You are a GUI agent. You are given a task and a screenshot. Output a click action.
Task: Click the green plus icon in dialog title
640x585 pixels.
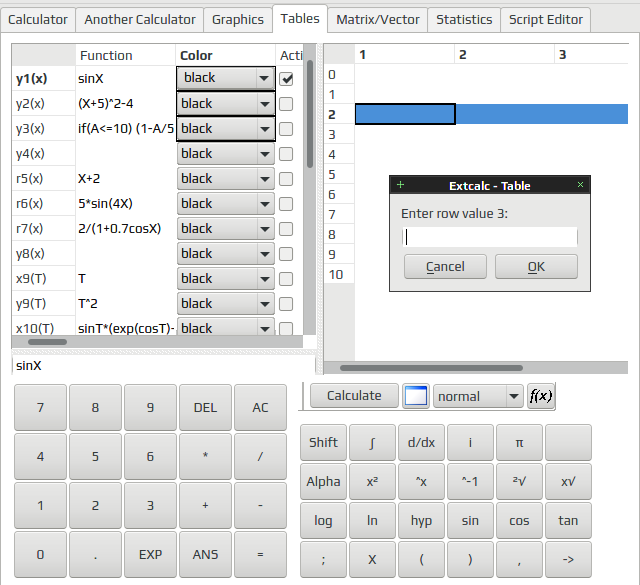pos(400,185)
